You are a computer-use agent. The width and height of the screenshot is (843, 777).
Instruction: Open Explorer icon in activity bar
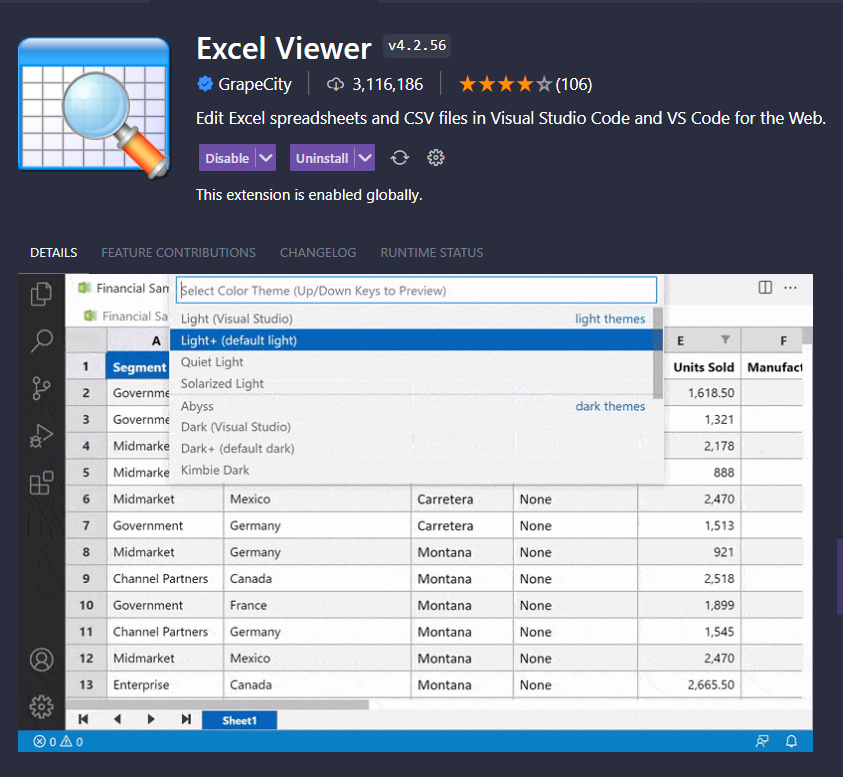42,294
